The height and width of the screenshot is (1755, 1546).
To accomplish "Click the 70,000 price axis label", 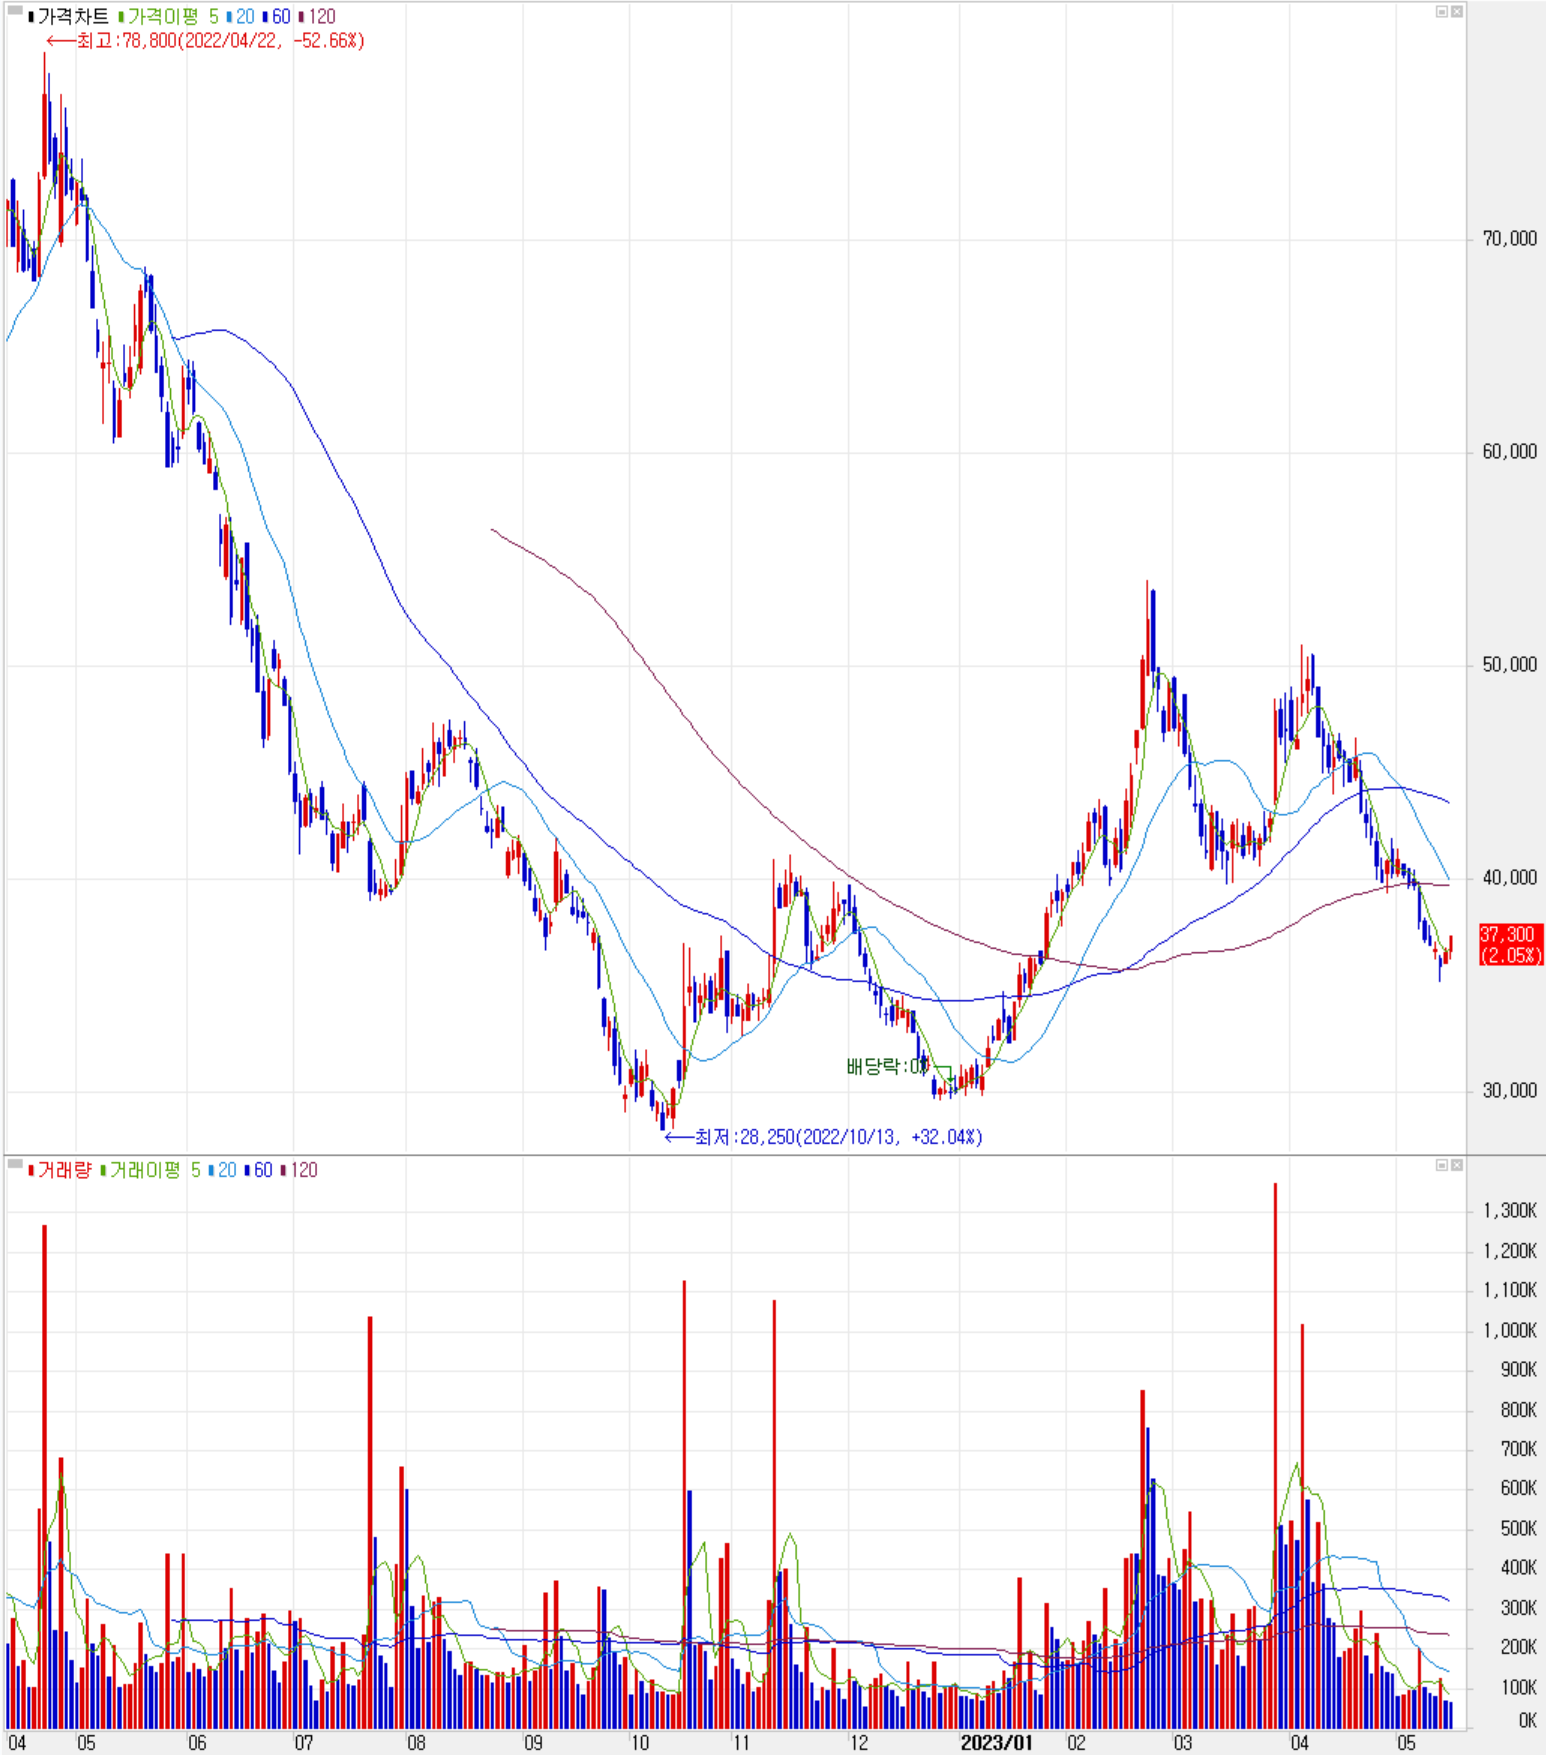I will (1509, 239).
